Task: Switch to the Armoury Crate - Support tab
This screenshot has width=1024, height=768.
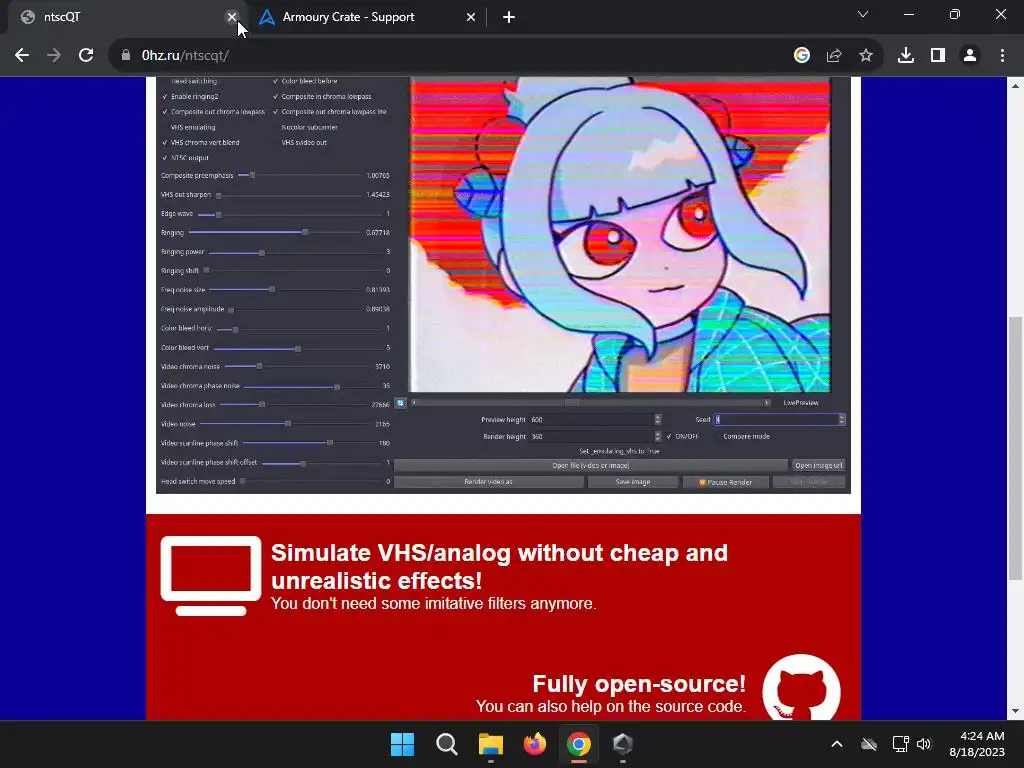Action: point(367,17)
